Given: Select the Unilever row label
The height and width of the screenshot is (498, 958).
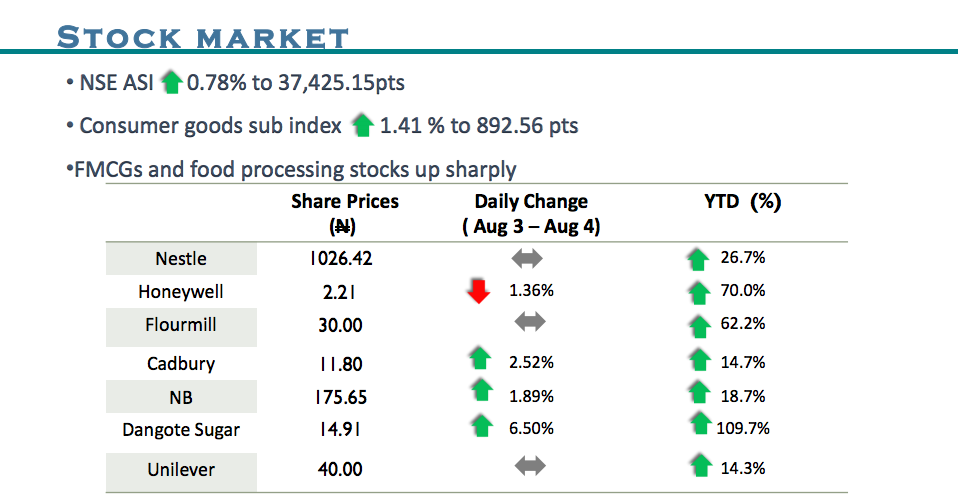Looking at the screenshot, I should point(181,468).
